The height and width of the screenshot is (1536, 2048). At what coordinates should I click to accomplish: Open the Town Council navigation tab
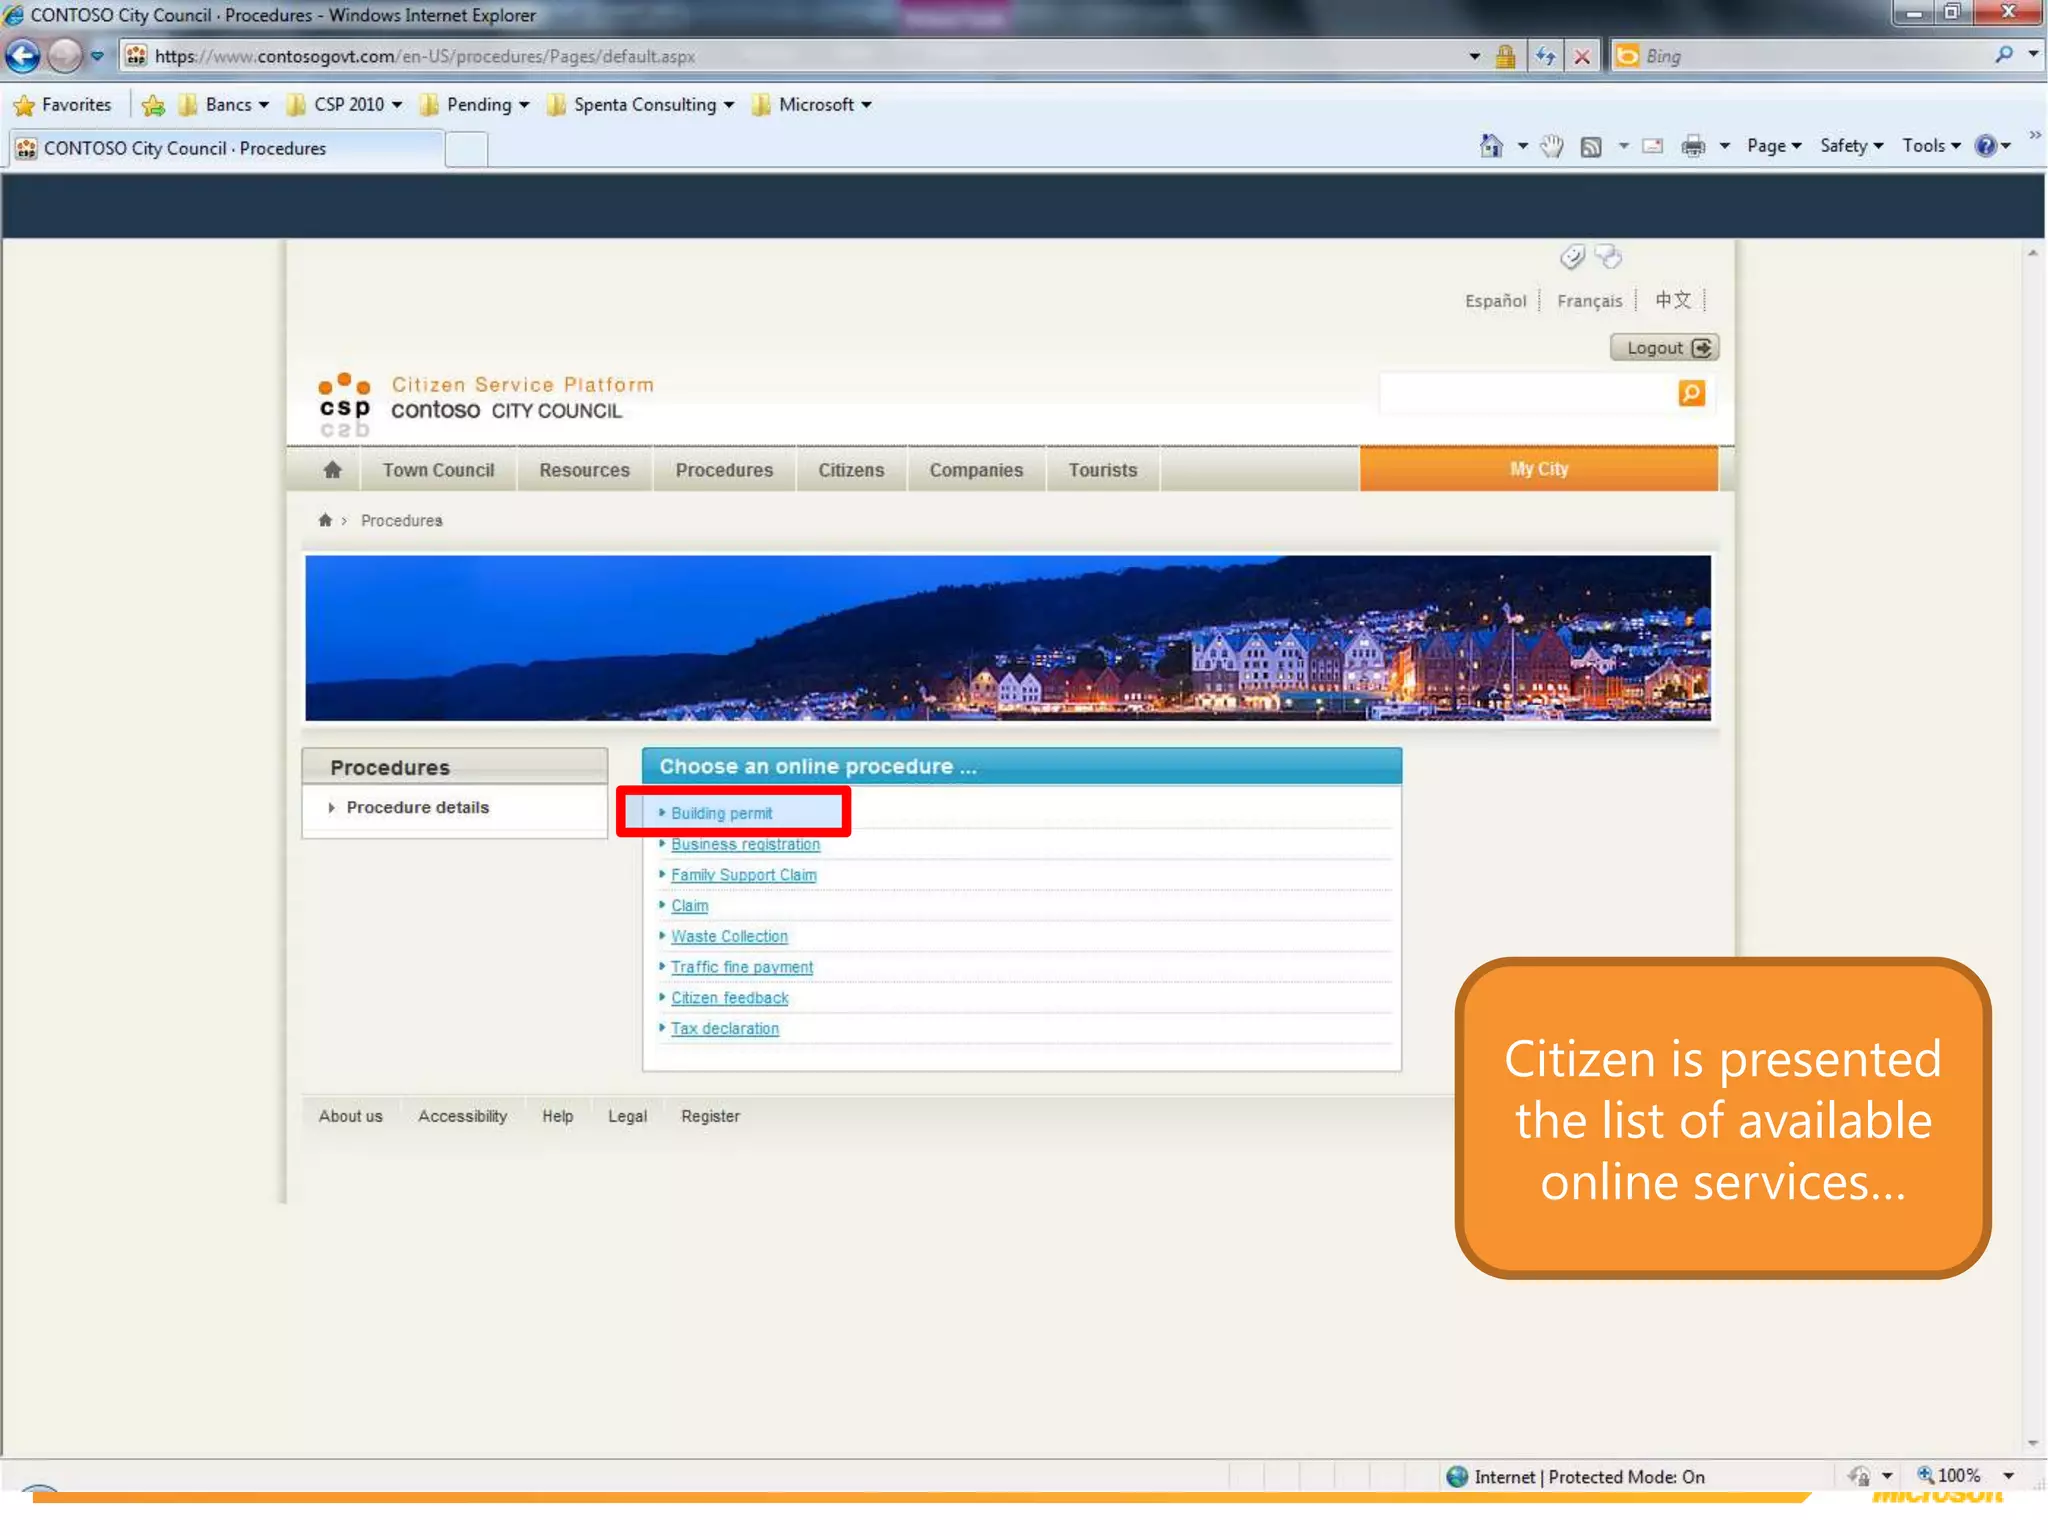click(x=438, y=470)
